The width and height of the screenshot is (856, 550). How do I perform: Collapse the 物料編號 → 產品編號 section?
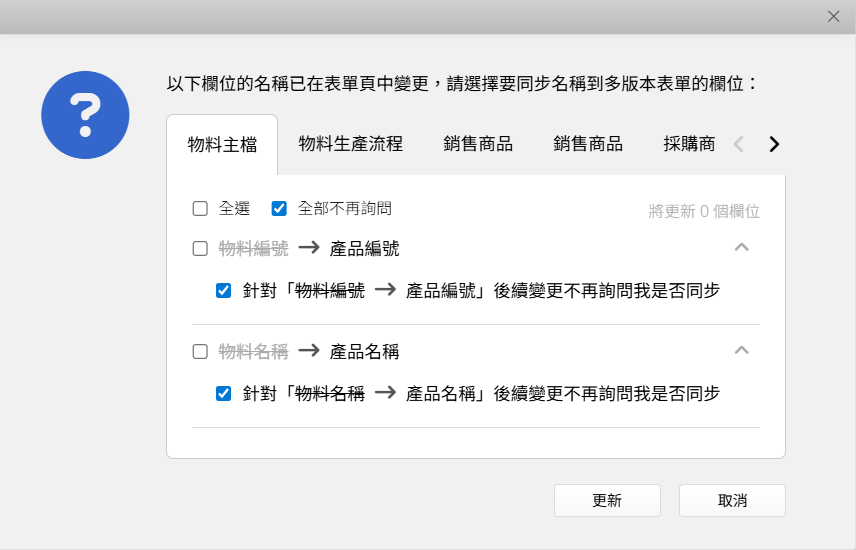tap(741, 247)
